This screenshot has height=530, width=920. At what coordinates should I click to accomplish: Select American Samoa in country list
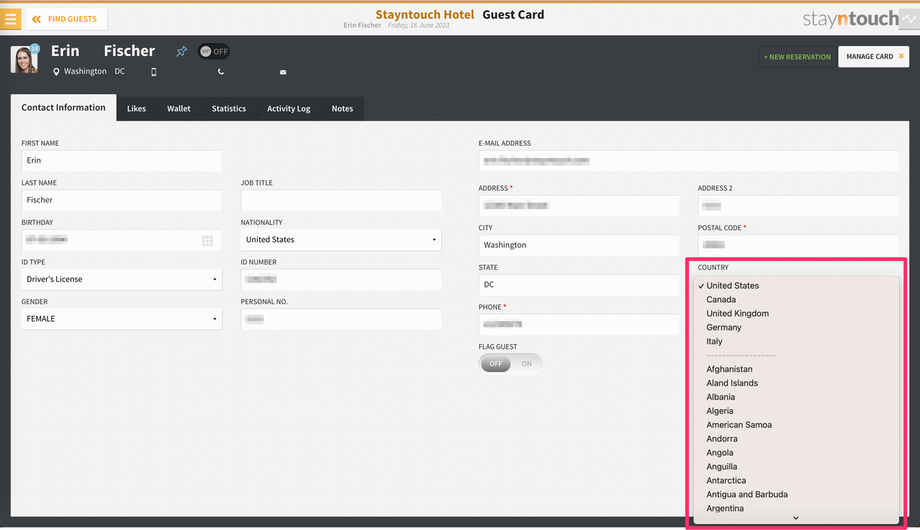pyautogui.click(x=796, y=425)
